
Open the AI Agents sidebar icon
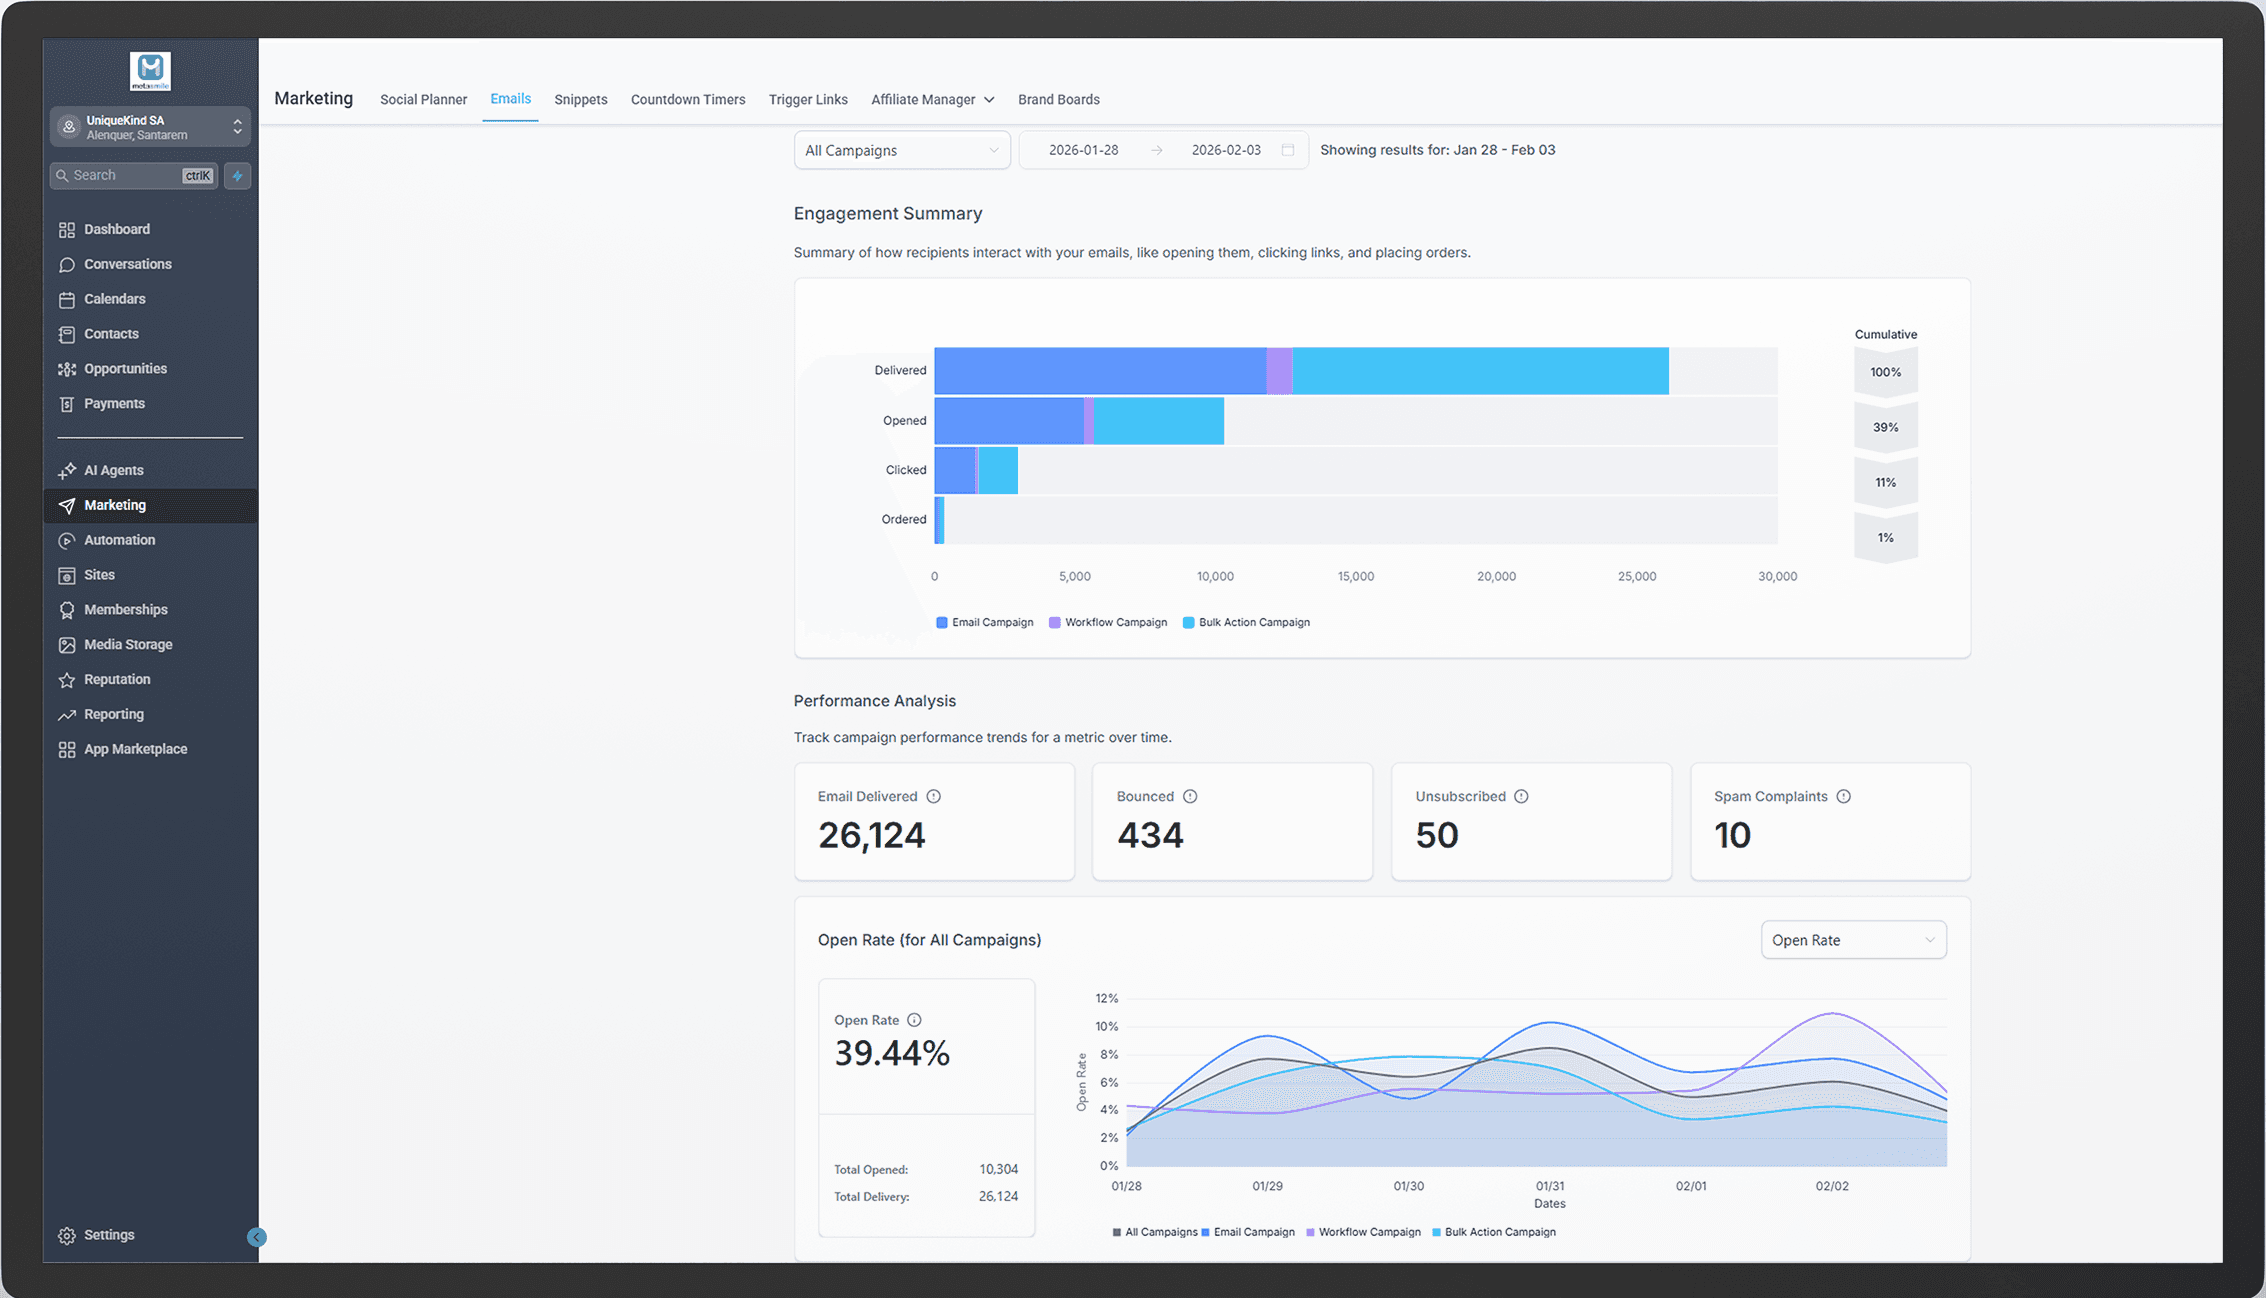(x=67, y=470)
